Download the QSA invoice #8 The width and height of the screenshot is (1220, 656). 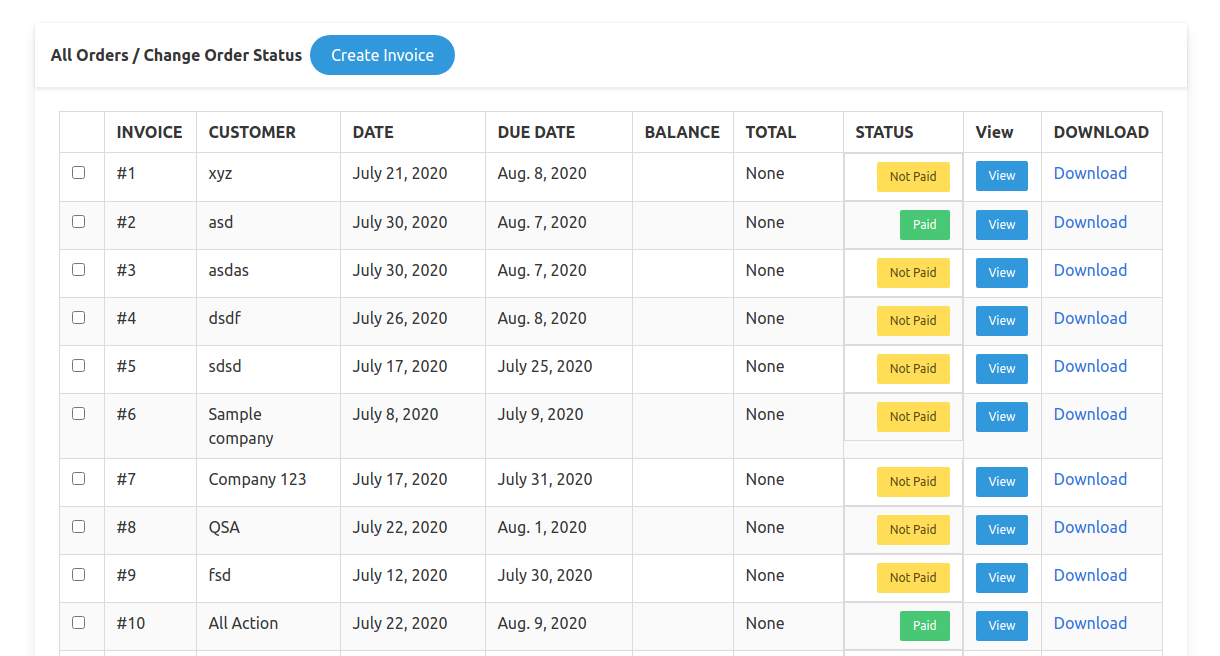(1090, 527)
